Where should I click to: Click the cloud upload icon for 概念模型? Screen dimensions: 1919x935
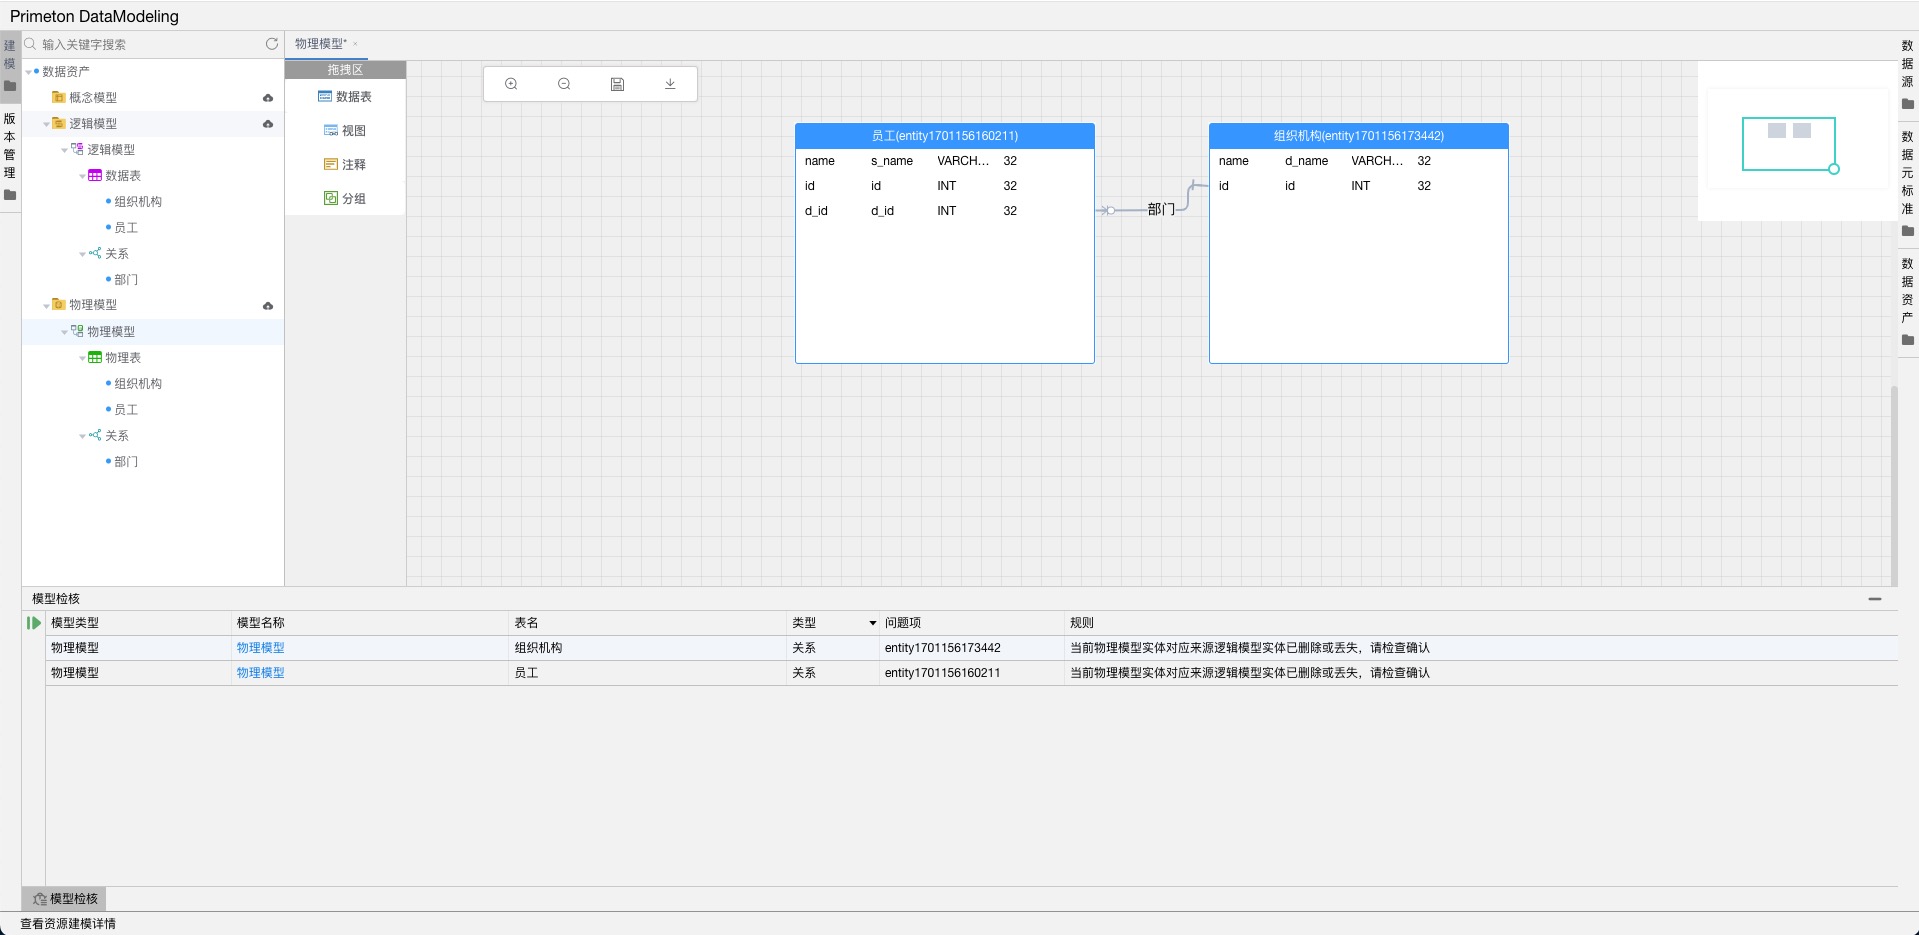coord(268,98)
